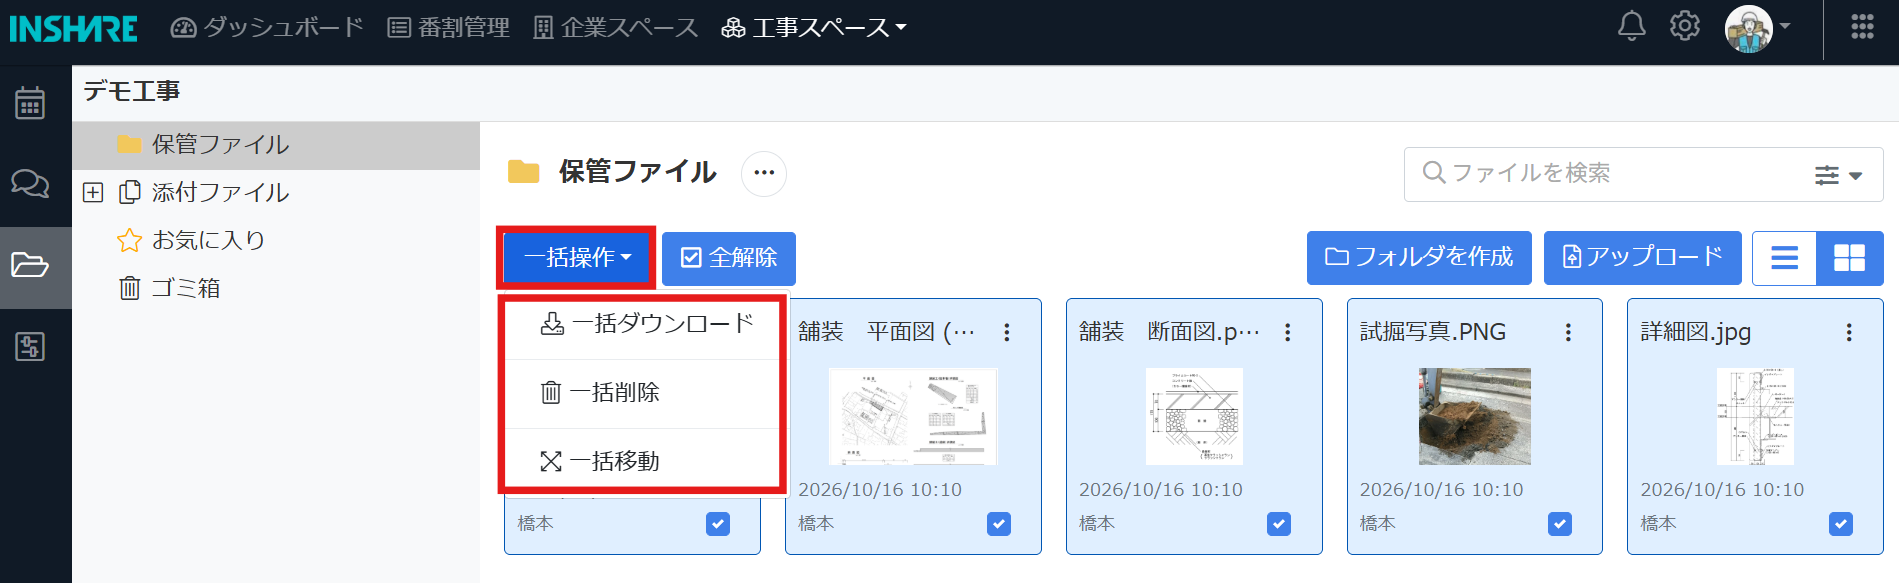Open the bottom sidebar settings-sheet icon
Screen dimensions: 1899x583
(30, 346)
